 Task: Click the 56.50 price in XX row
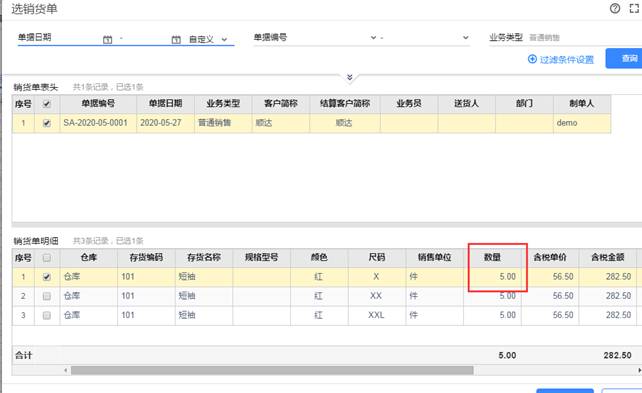[x=550, y=296]
